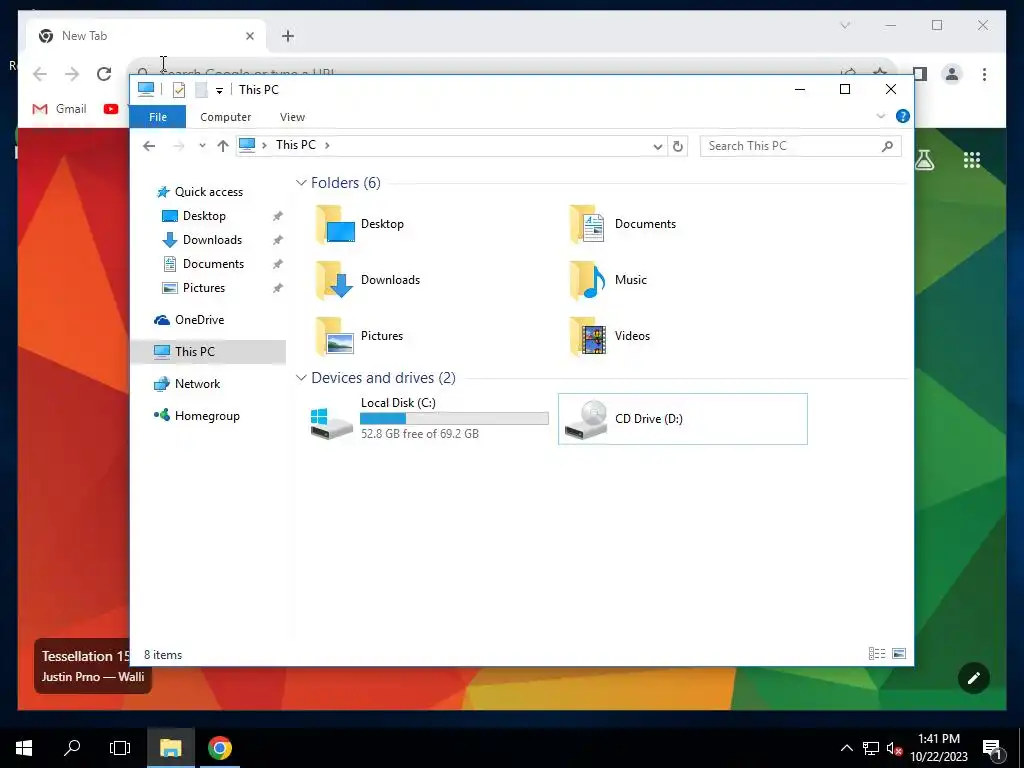Image resolution: width=1024 pixels, height=768 pixels.
Task: Open the Computer ribbon tab
Action: [225, 117]
